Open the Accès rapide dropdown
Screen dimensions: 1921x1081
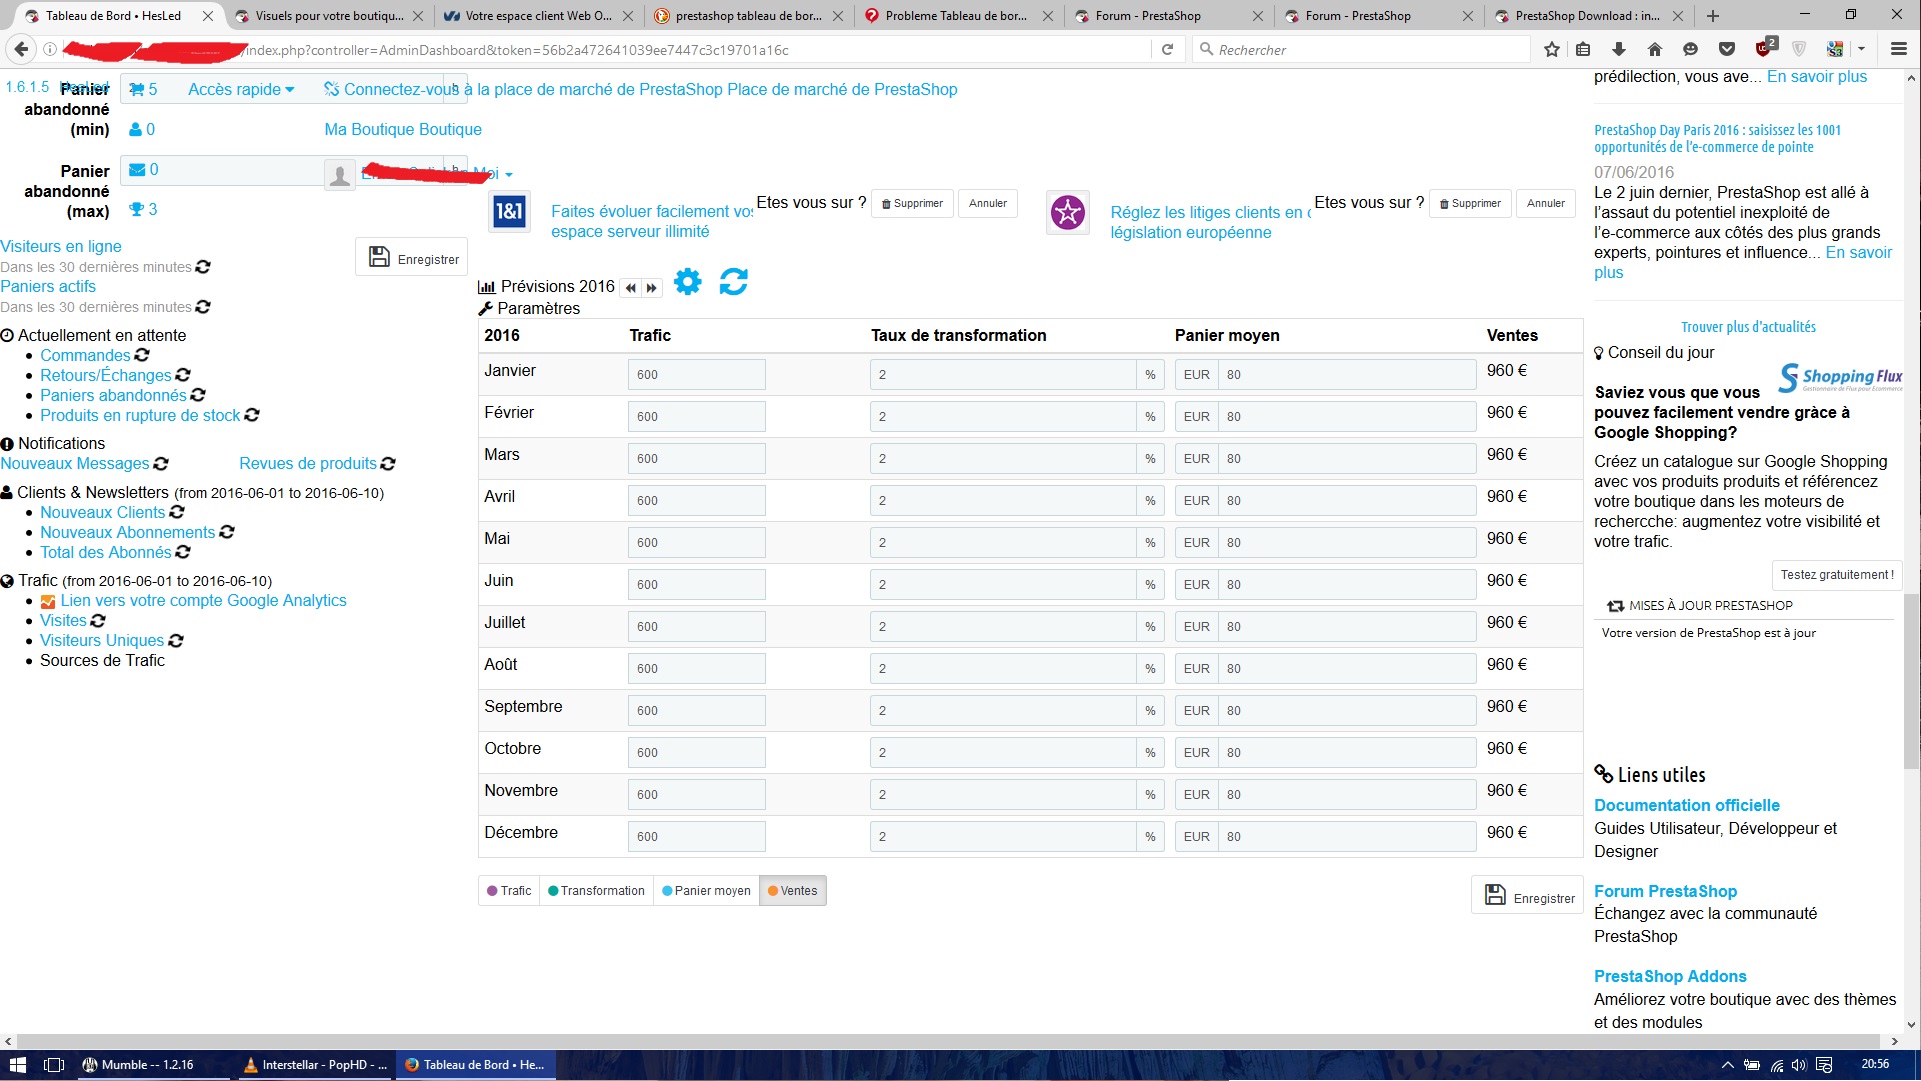click(241, 89)
